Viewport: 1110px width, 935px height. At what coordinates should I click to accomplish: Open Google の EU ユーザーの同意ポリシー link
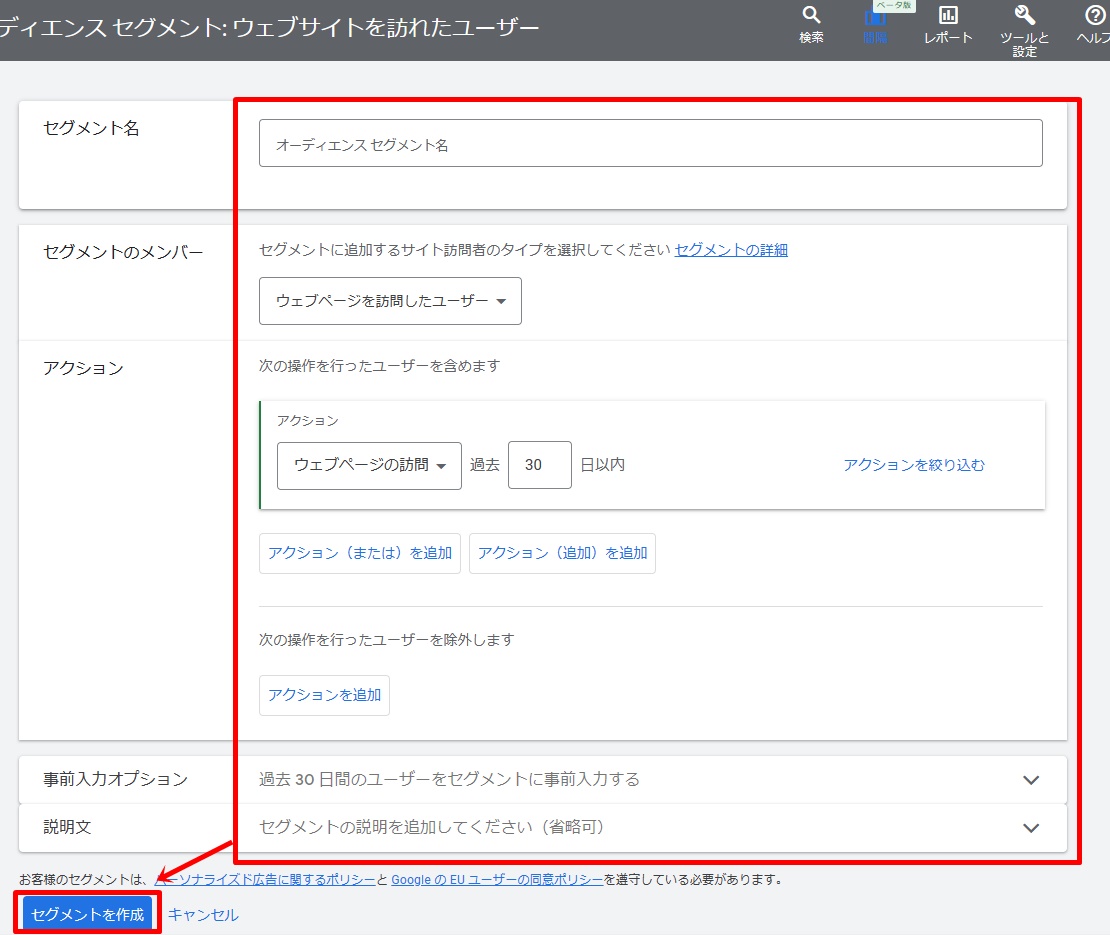(x=497, y=880)
